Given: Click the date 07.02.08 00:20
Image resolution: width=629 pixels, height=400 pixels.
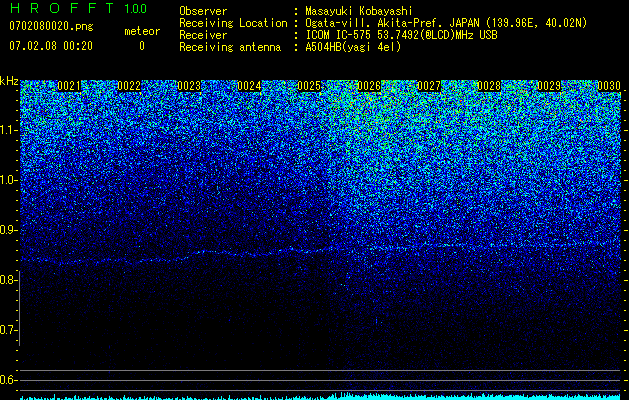Looking at the screenshot, I should tap(51, 46).
